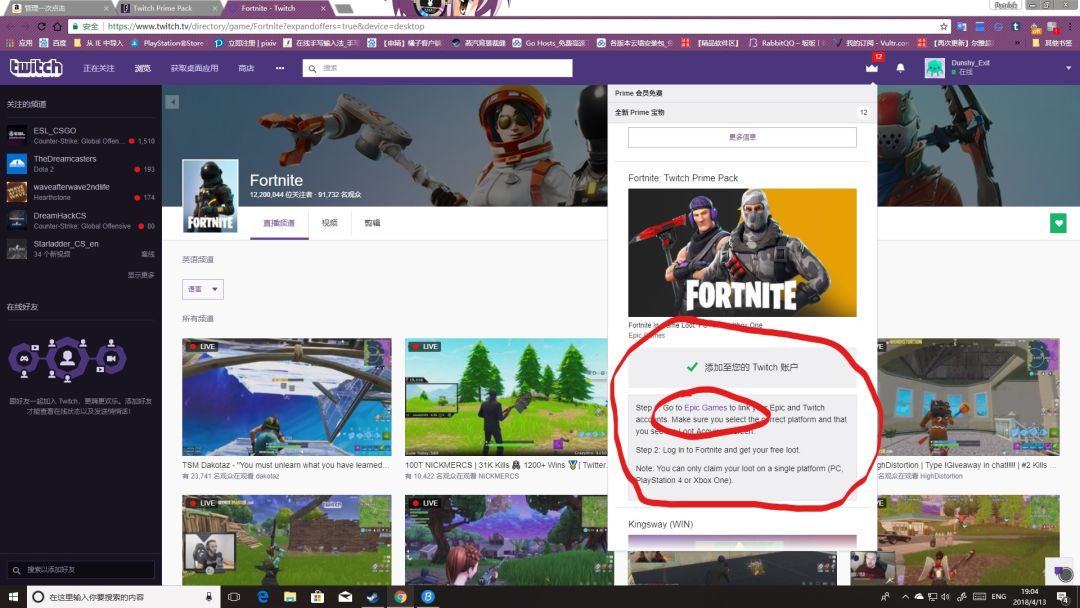Open the DreamHackCS channel in the sidebar

point(81,220)
